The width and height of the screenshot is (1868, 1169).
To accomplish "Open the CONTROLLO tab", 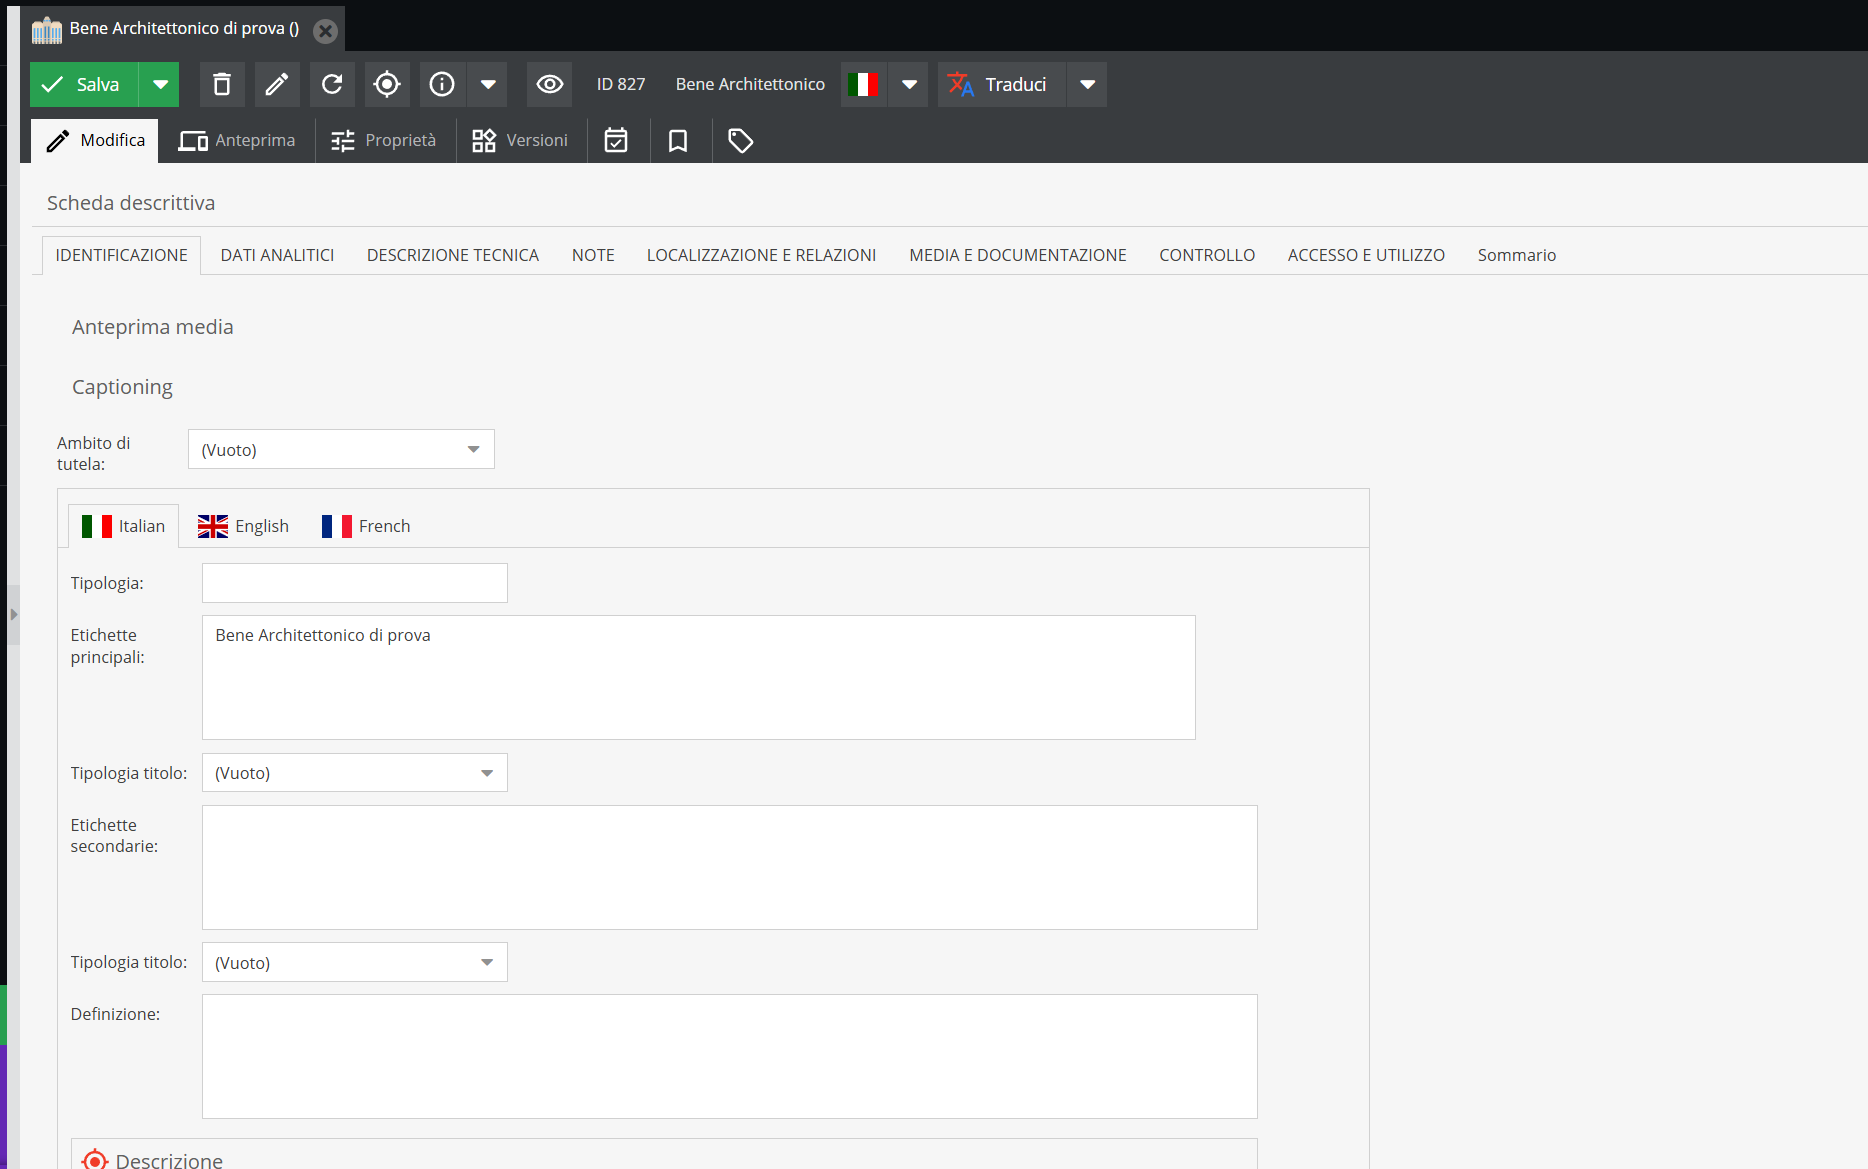I will [x=1207, y=255].
